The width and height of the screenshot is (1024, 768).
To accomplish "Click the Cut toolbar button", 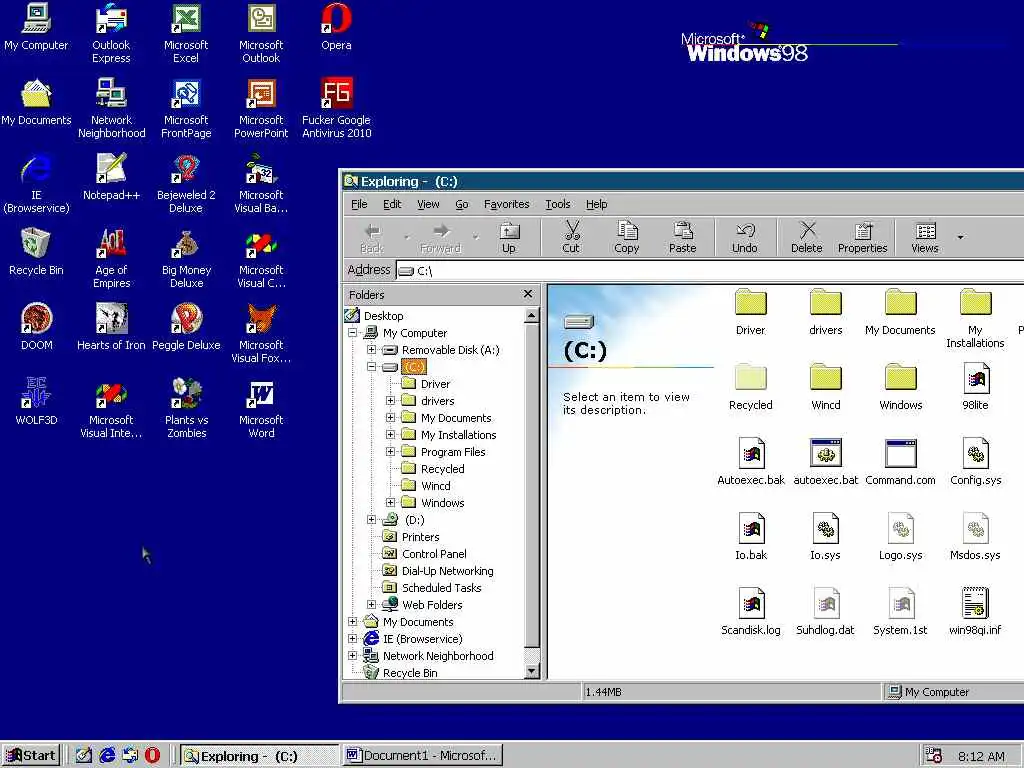I will pyautogui.click(x=571, y=237).
